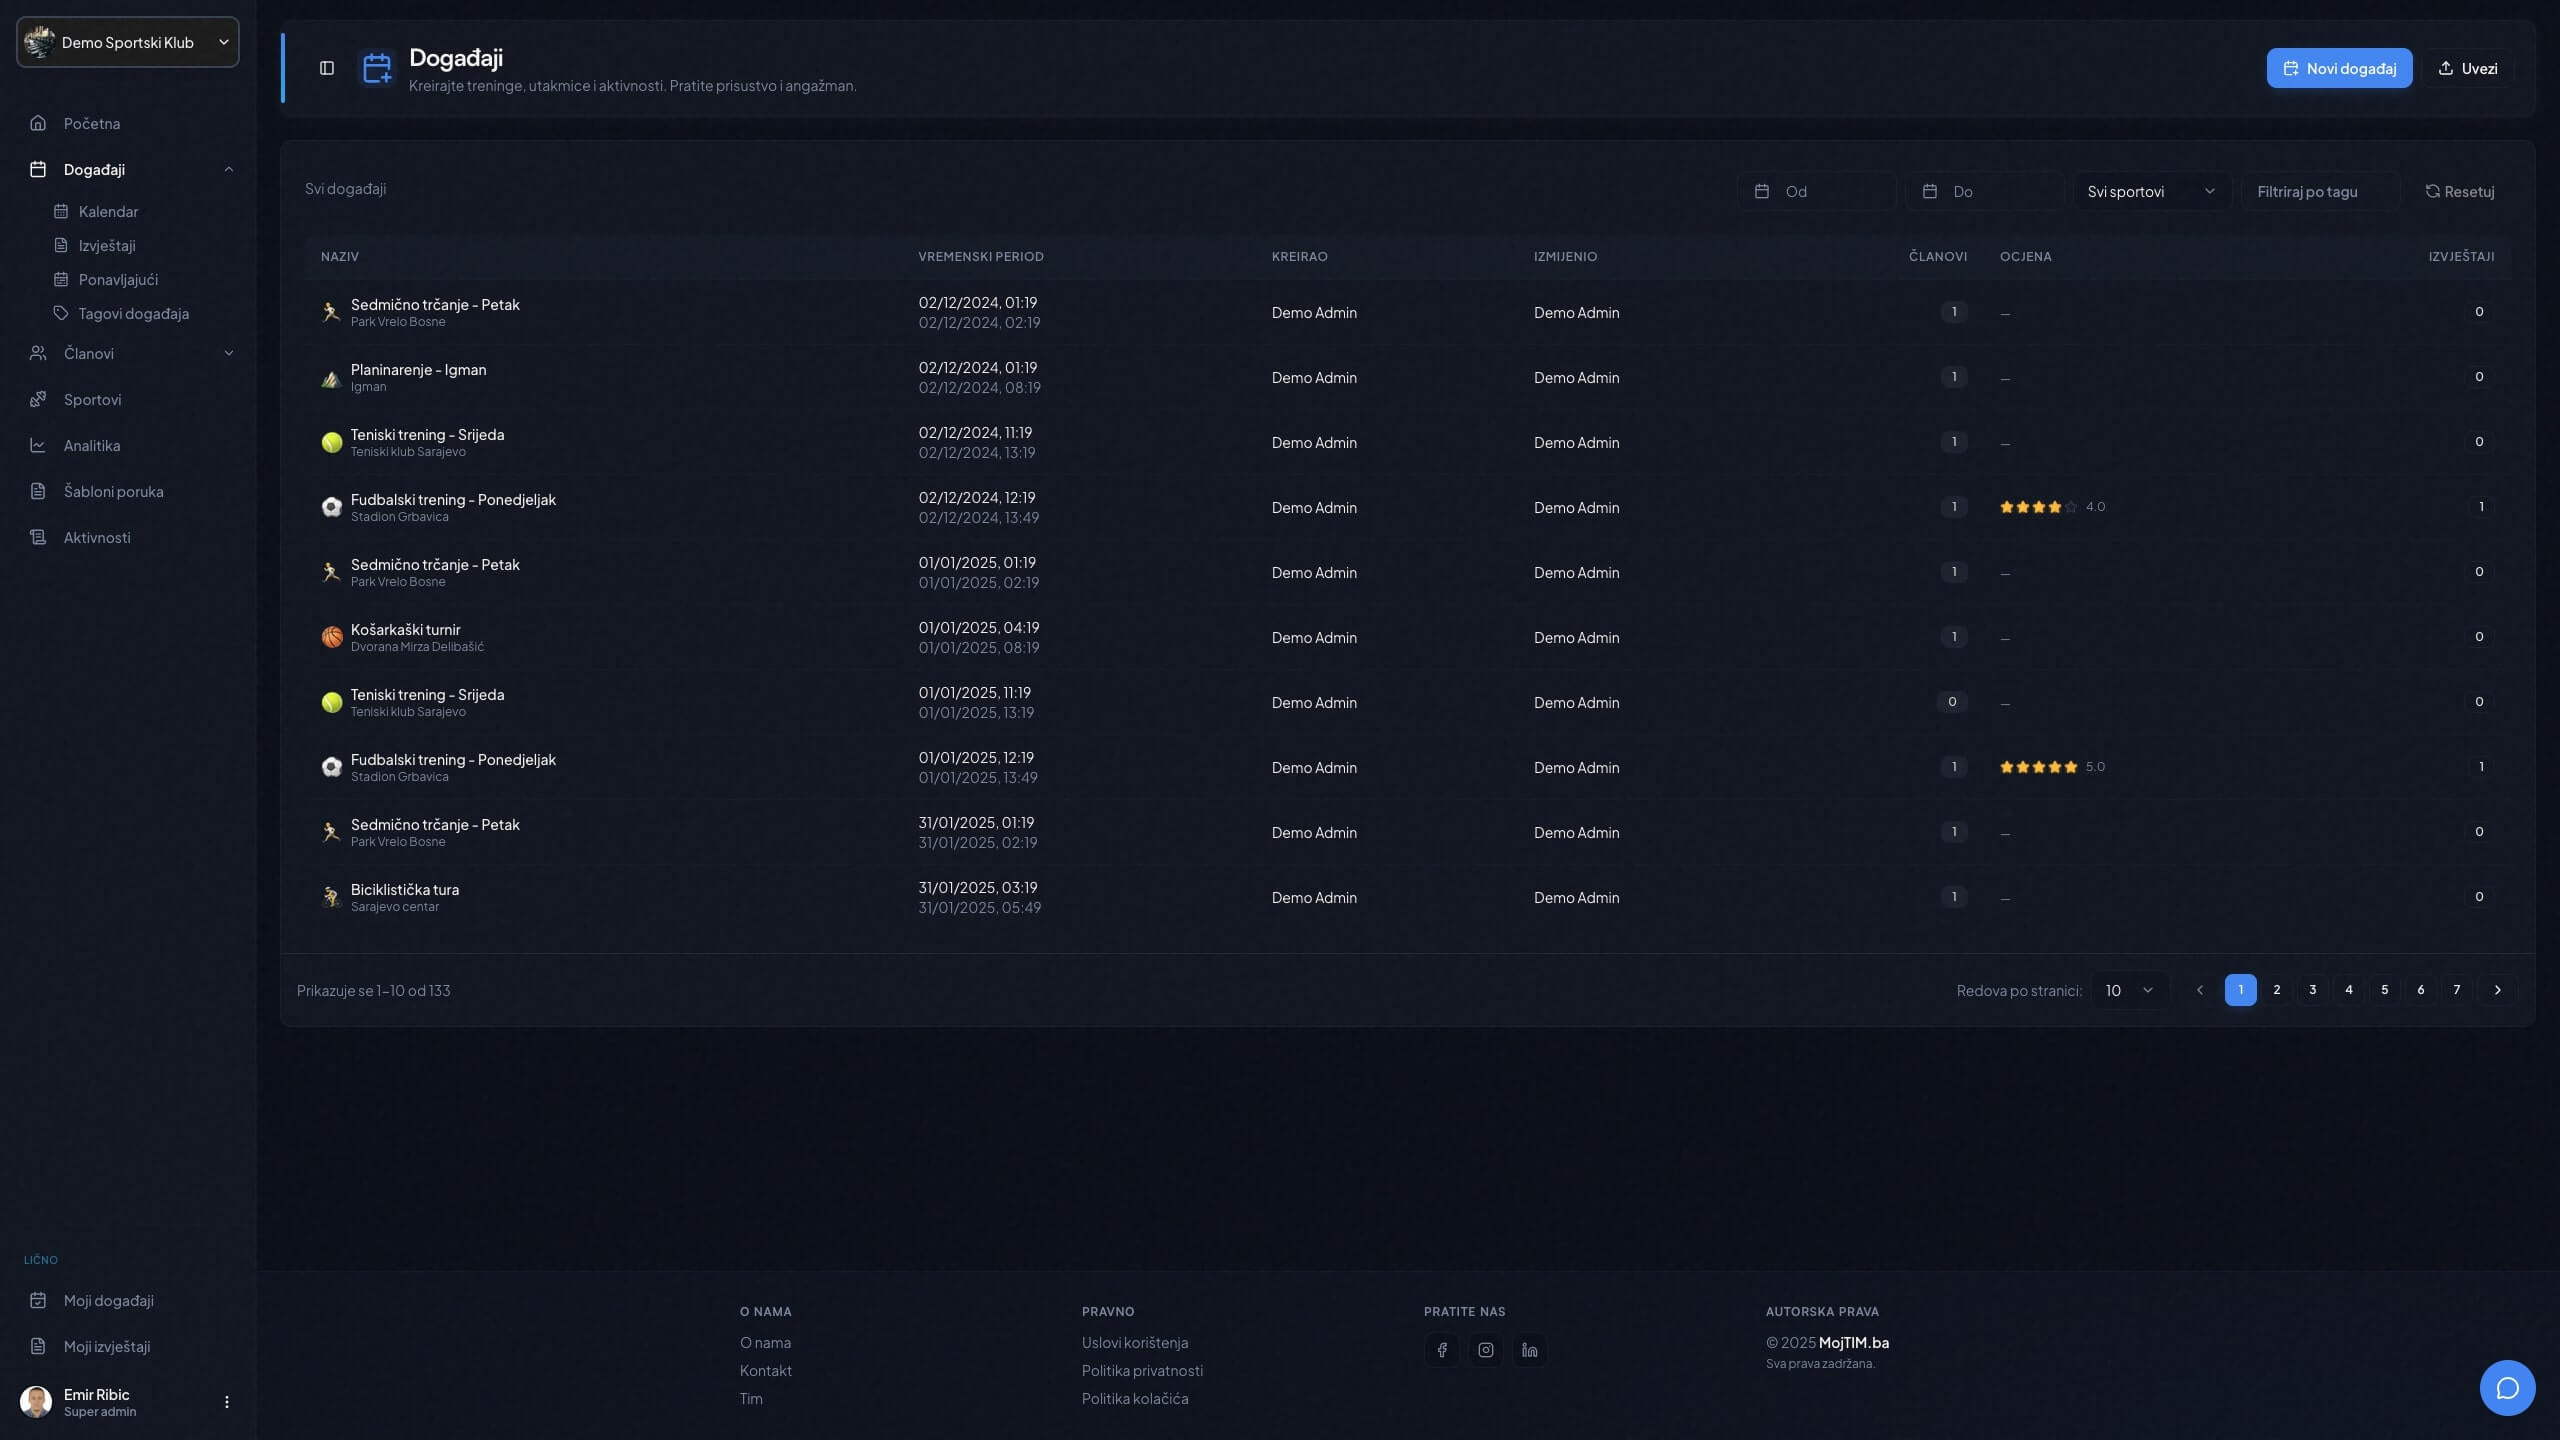Open Kalendar in the sidebar
The width and height of the screenshot is (2560, 1440).
(x=108, y=211)
